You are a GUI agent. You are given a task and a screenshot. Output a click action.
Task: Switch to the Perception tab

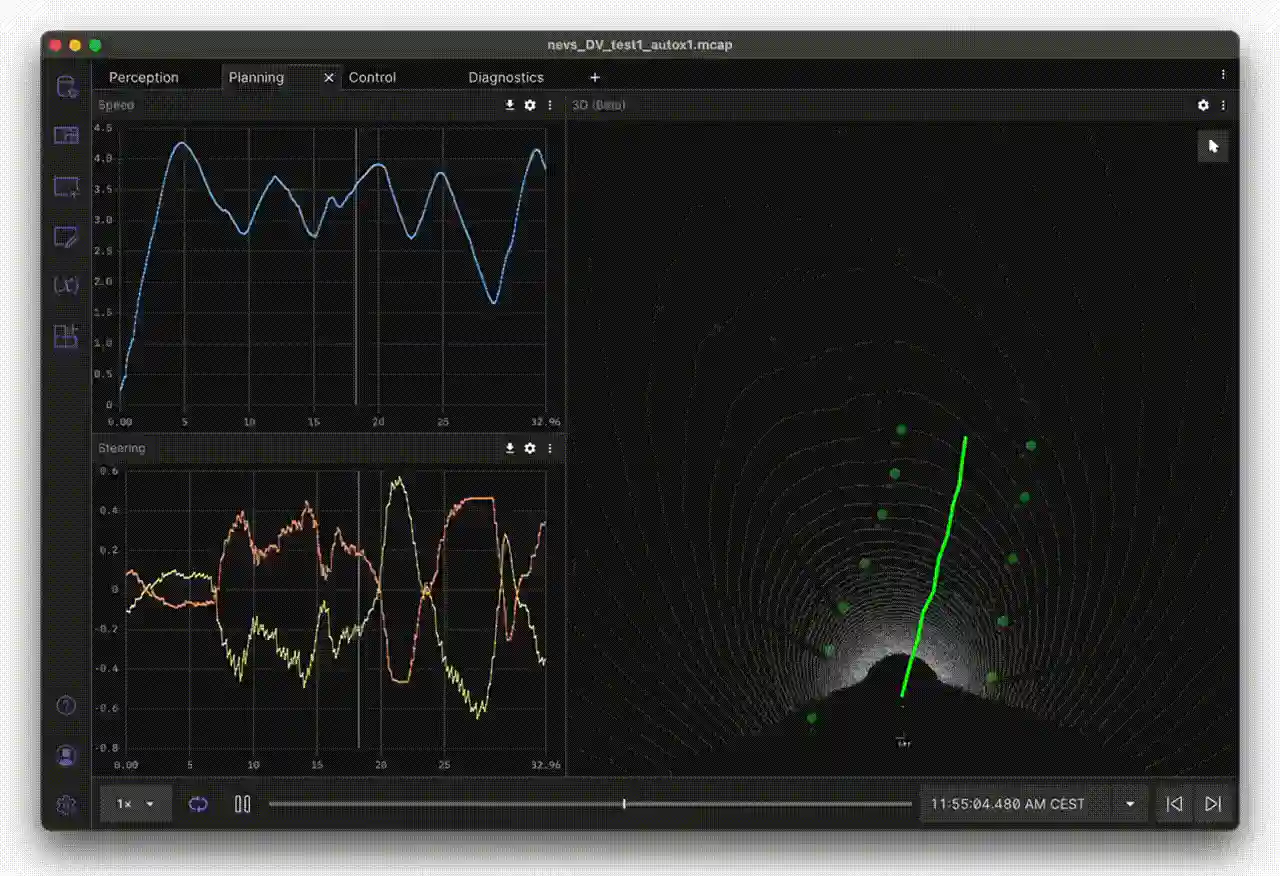coord(144,77)
